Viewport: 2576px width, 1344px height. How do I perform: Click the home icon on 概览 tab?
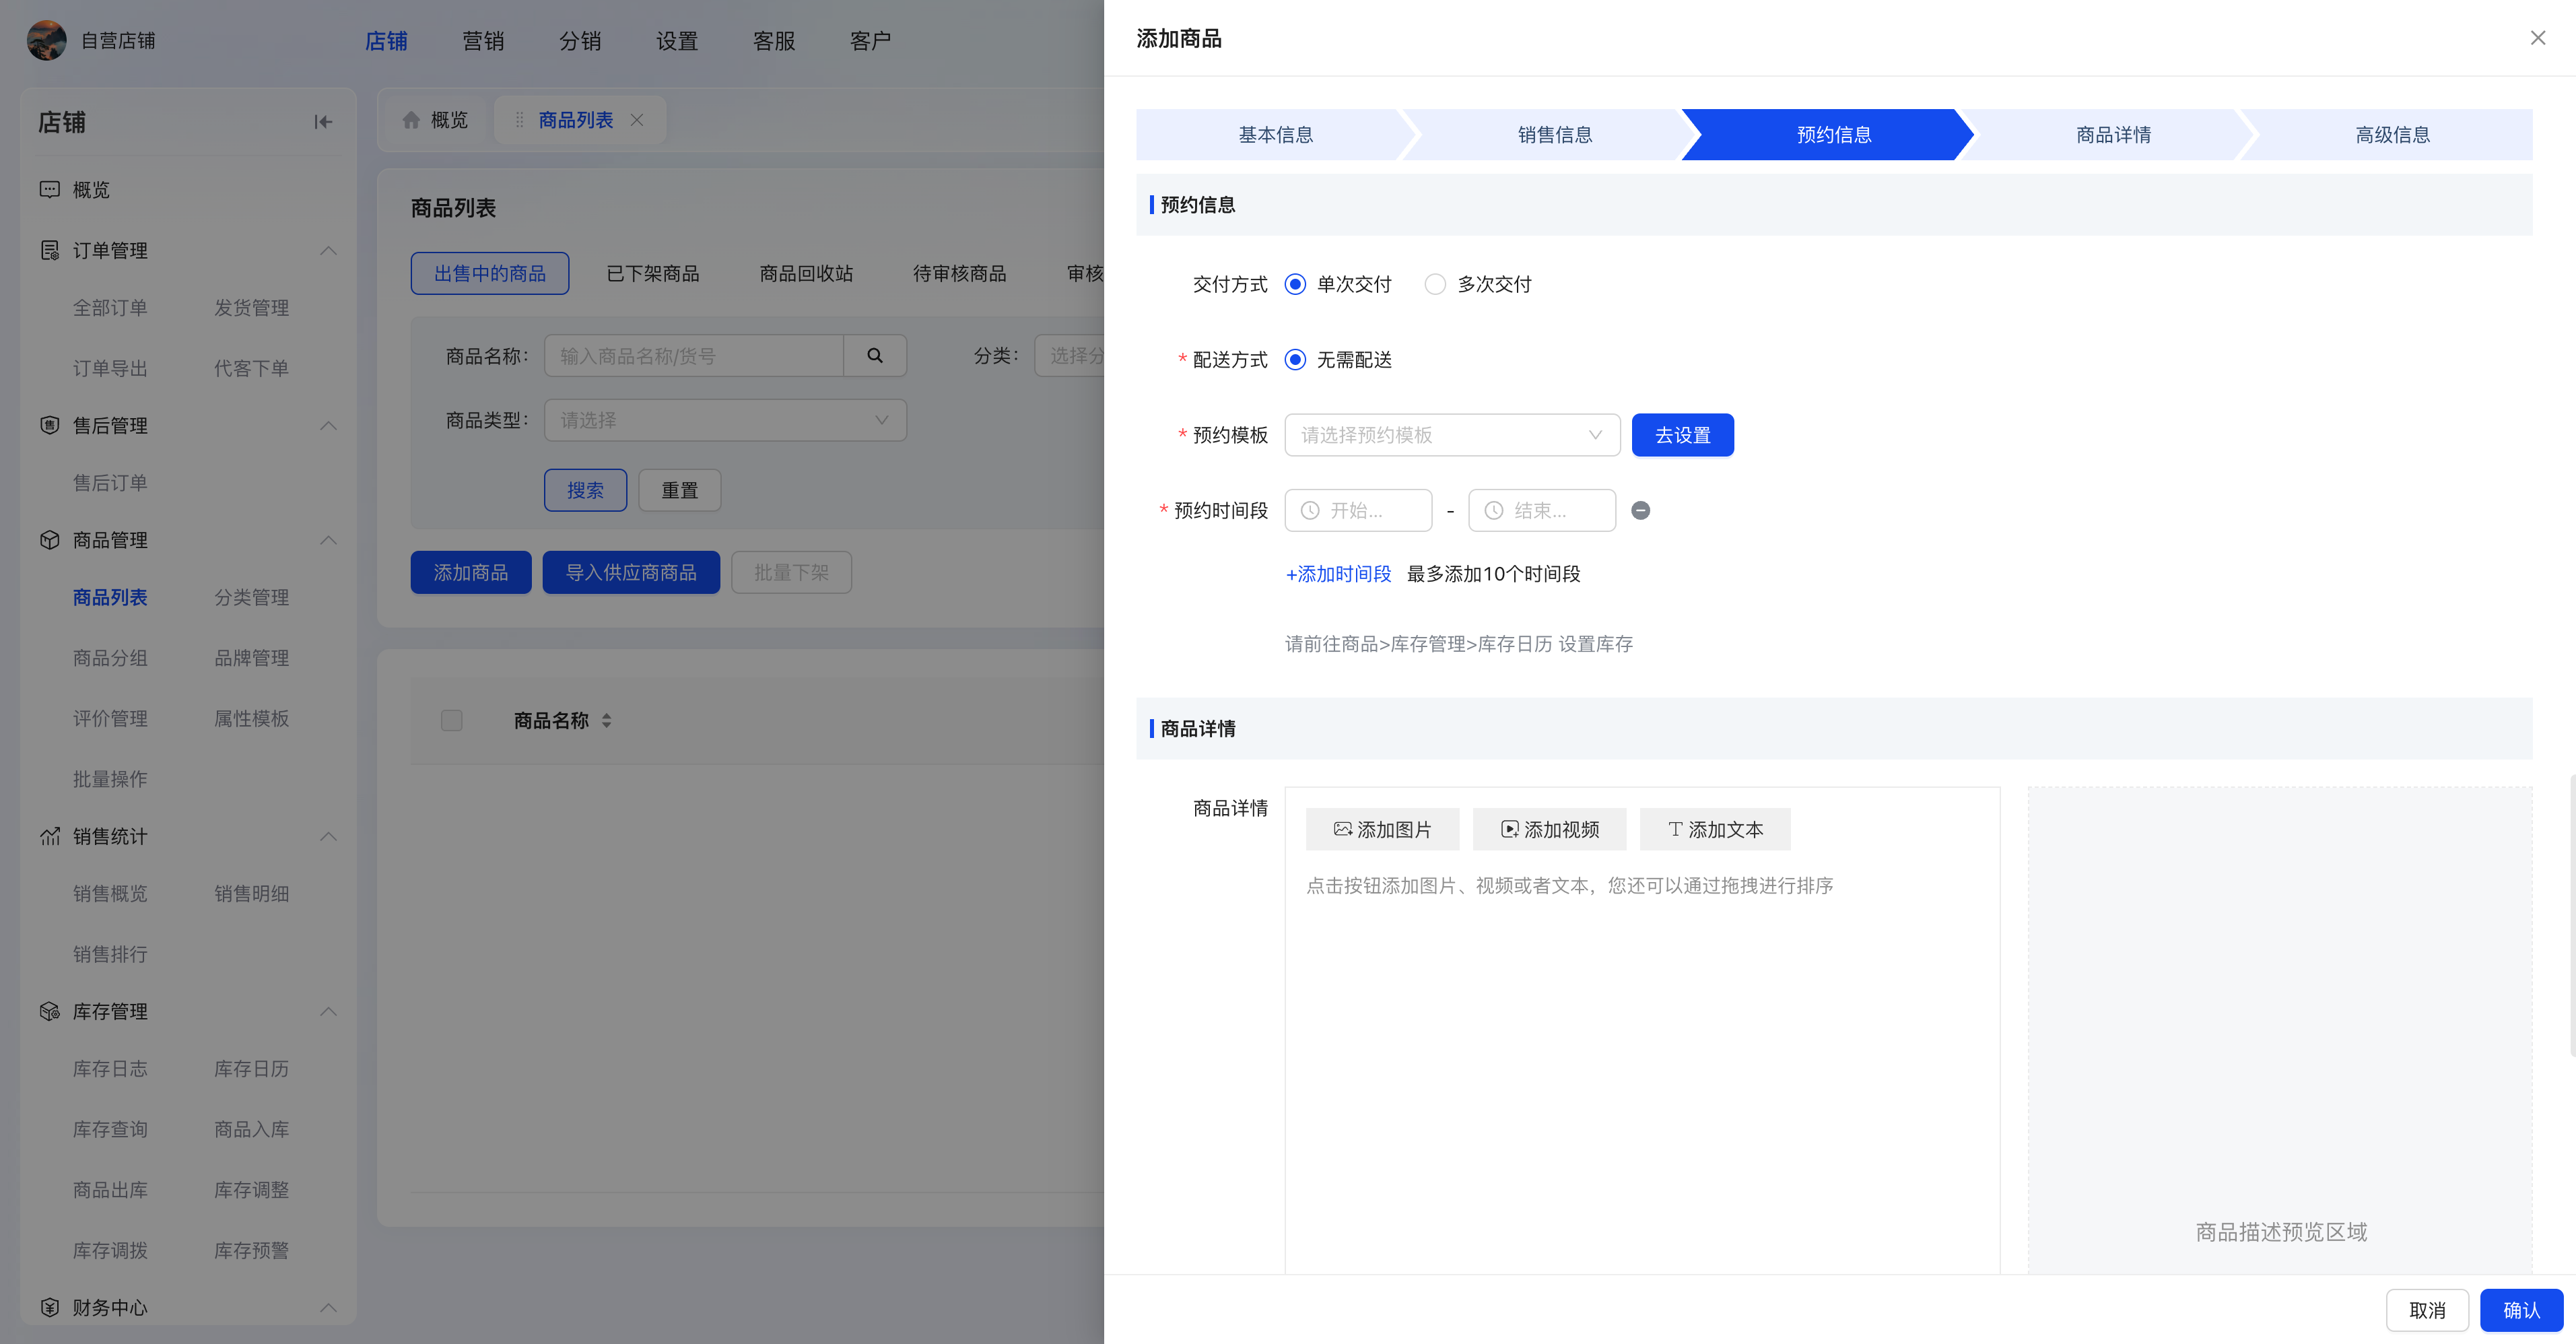(411, 120)
